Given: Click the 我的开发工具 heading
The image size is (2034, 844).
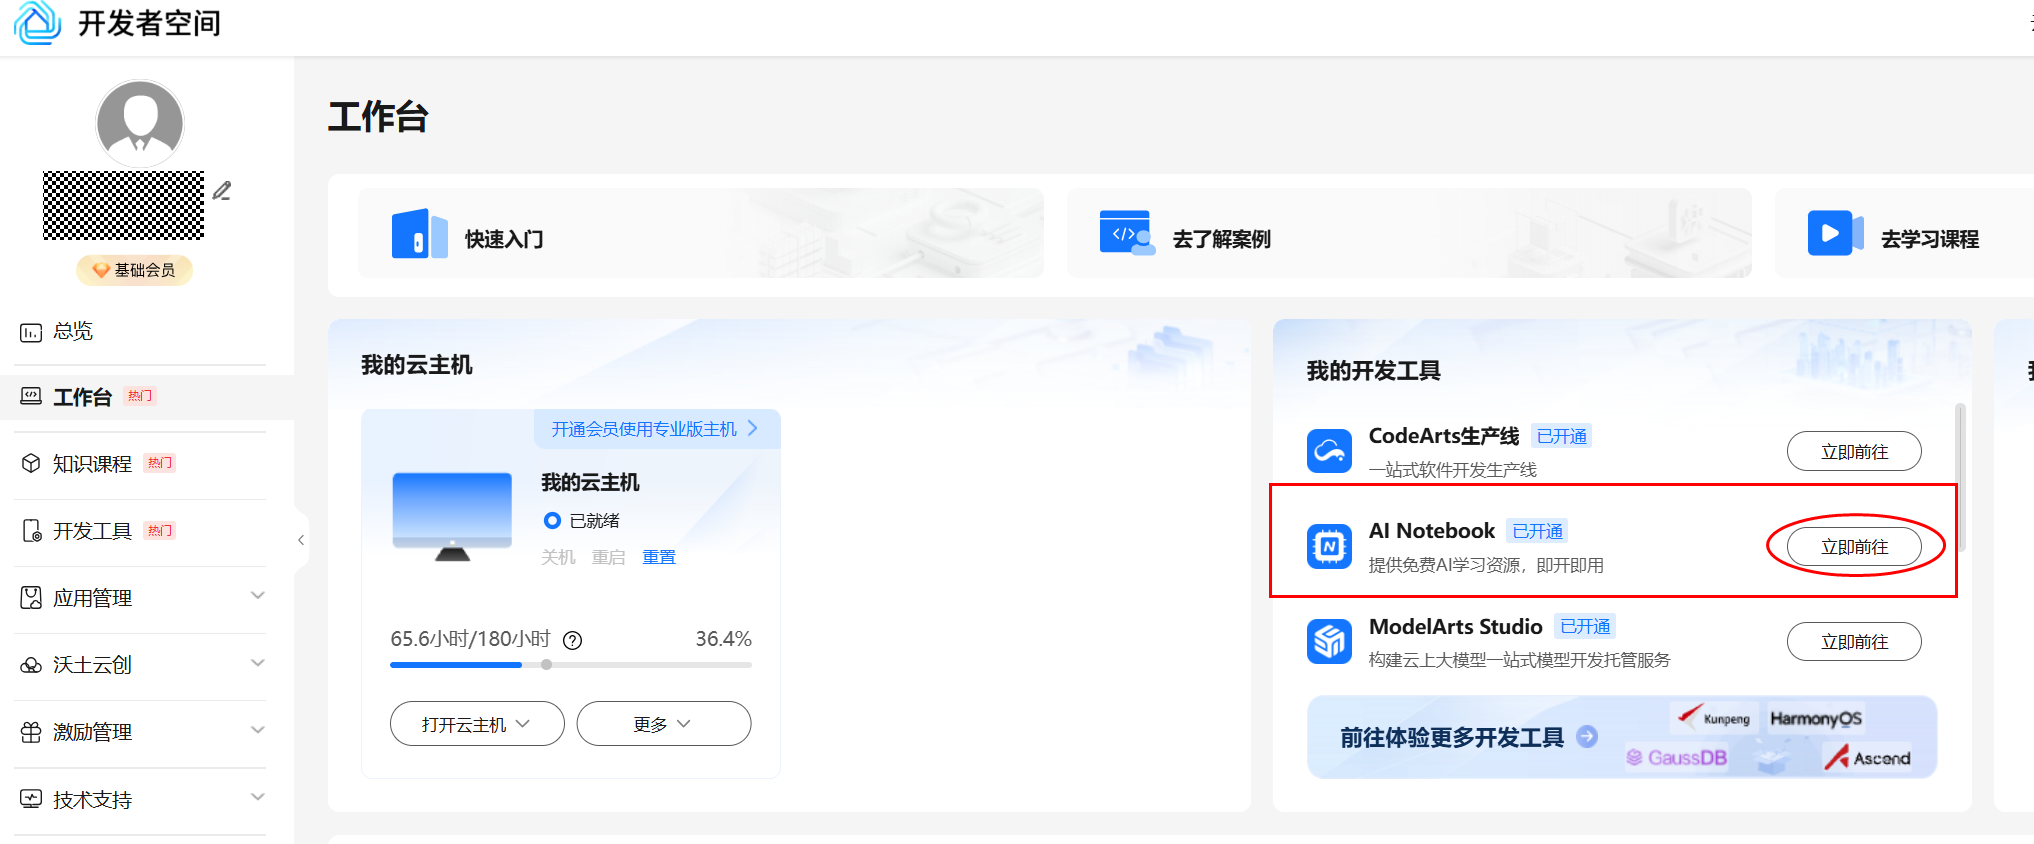Looking at the screenshot, I should (1373, 371).
